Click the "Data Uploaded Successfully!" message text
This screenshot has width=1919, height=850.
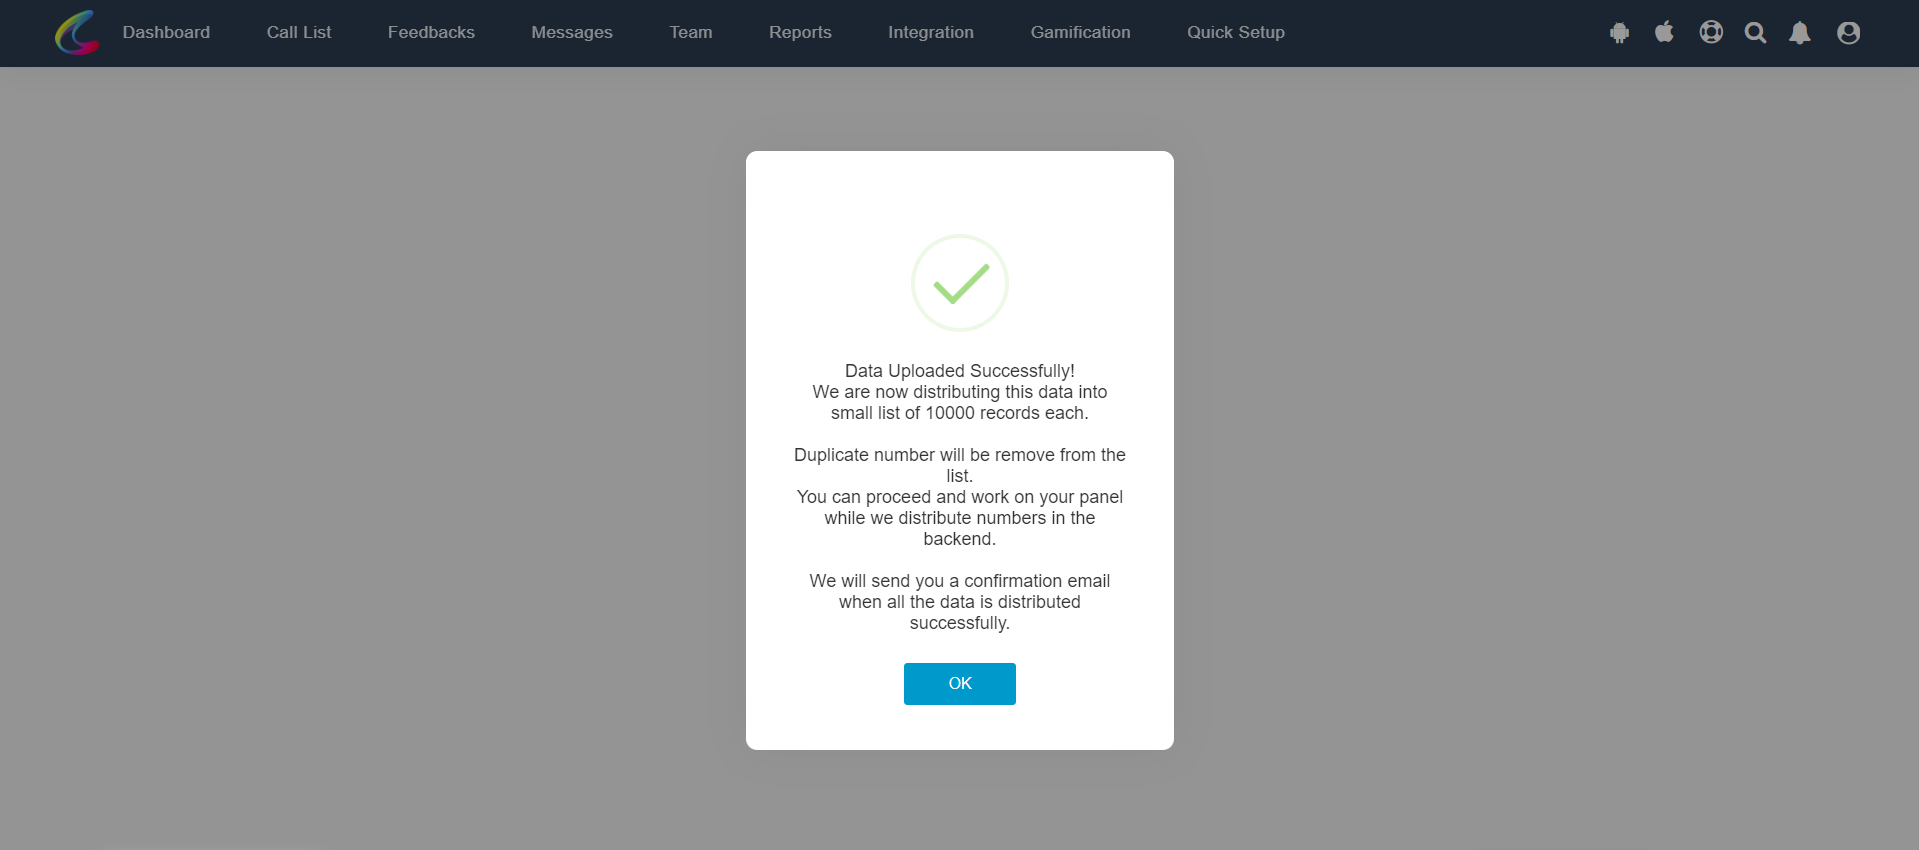click(960, 371)
